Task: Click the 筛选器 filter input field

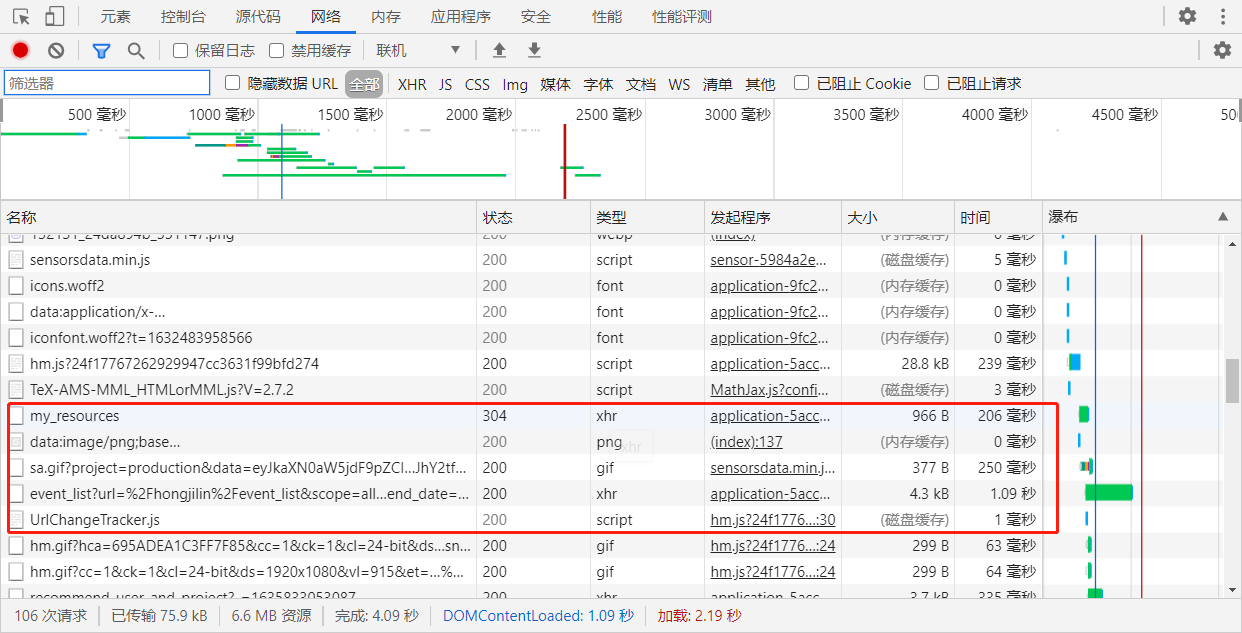Action: (107, 83)
